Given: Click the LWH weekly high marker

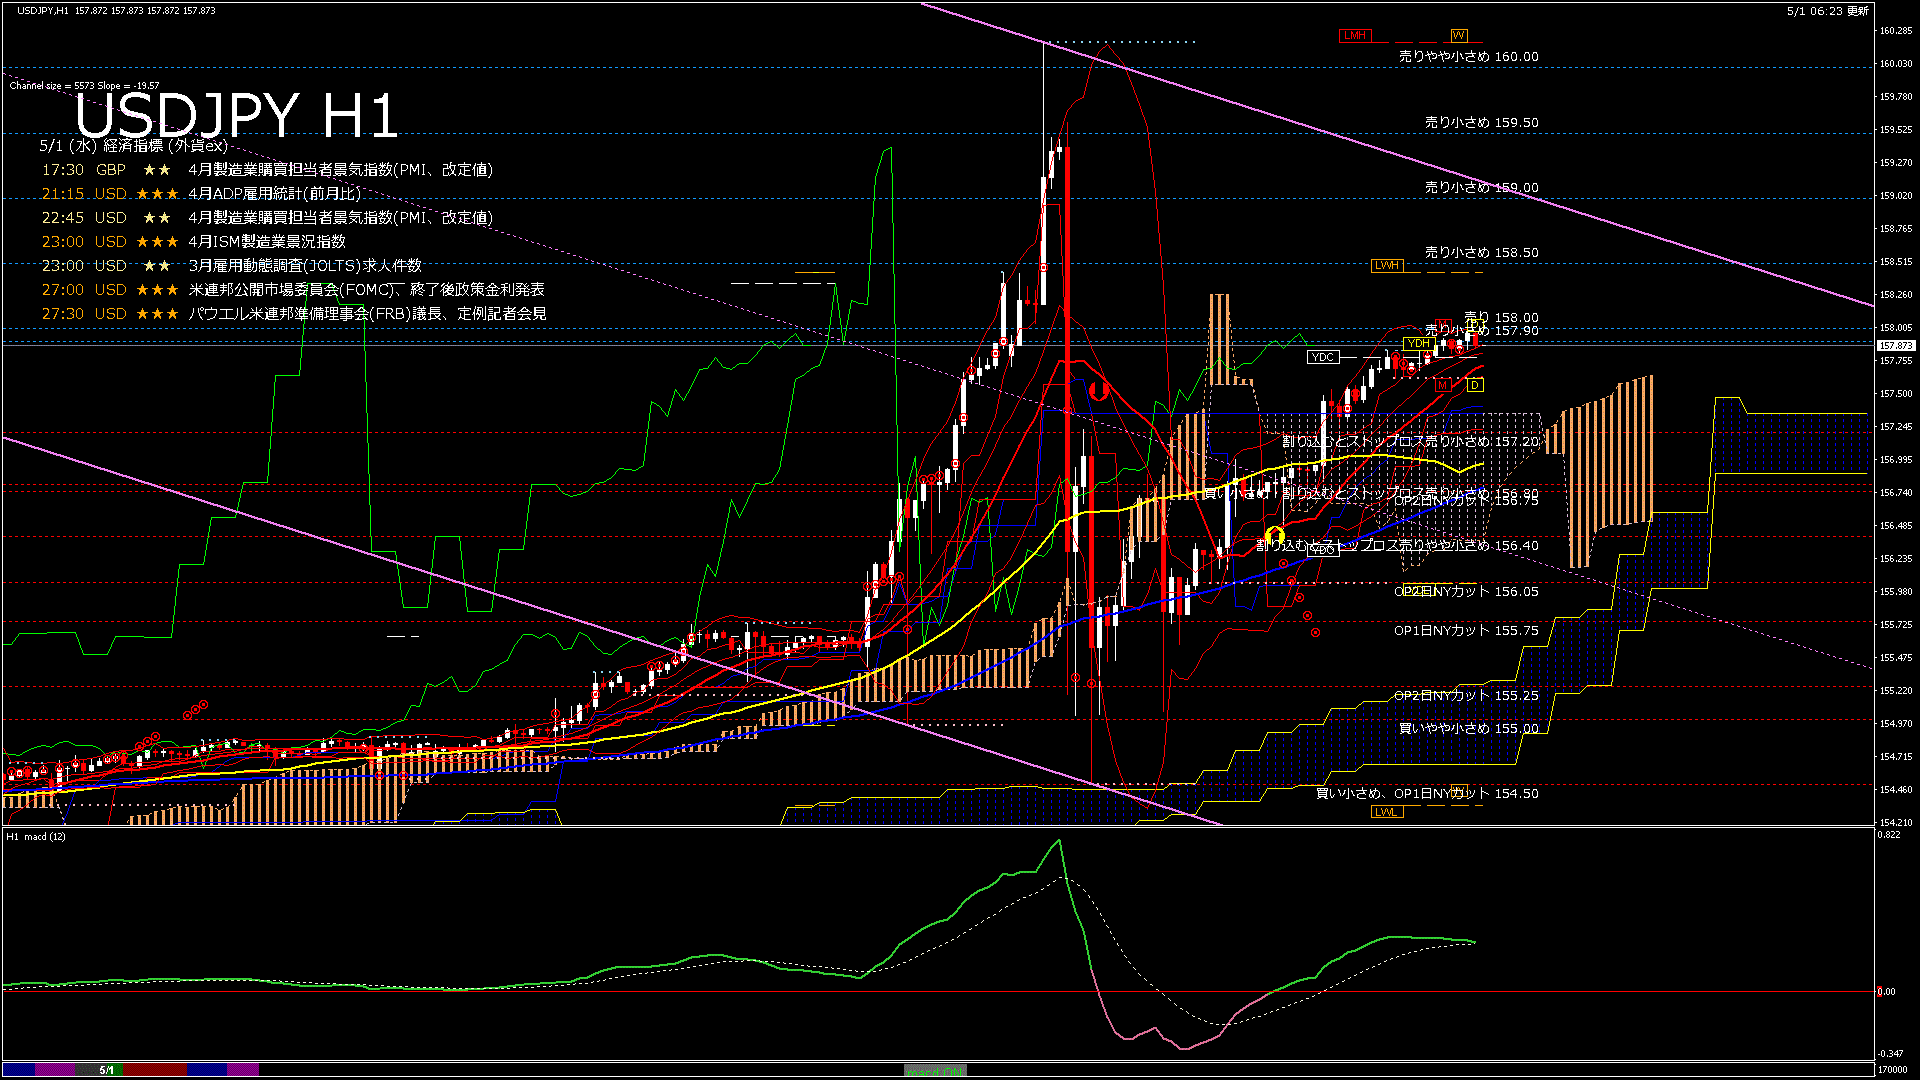Looking at the screenshot, I should click(1386, 266).
